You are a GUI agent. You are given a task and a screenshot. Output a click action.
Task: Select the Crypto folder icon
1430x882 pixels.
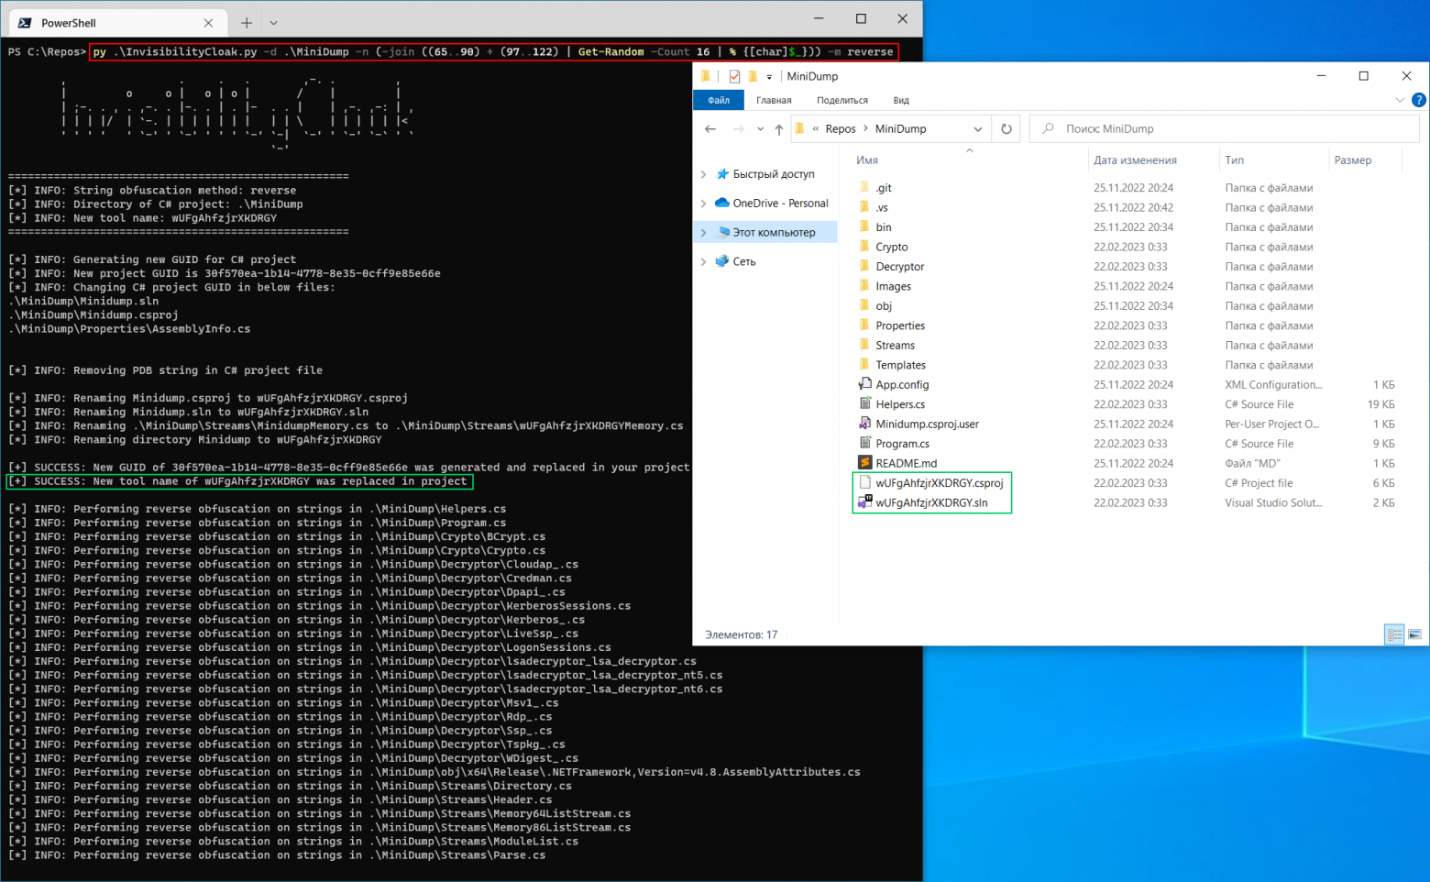865,246
